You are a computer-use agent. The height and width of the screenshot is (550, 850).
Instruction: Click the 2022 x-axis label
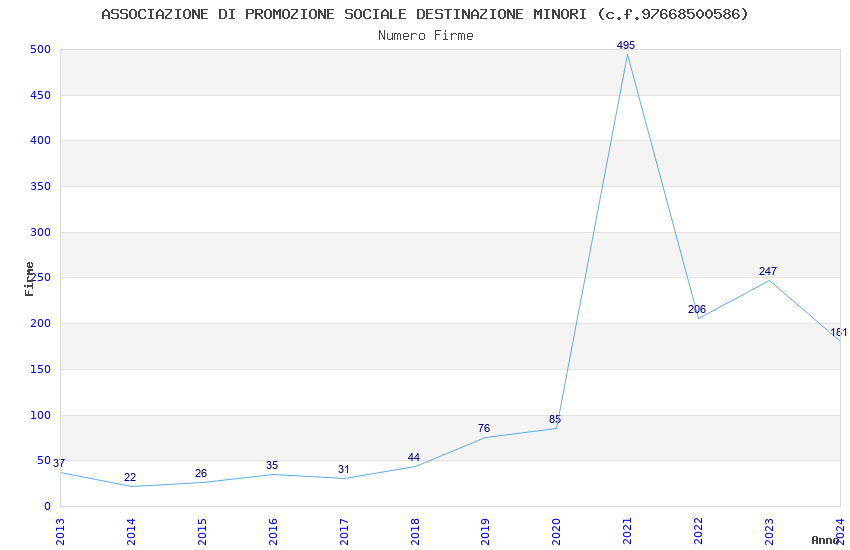coord(698,532)
